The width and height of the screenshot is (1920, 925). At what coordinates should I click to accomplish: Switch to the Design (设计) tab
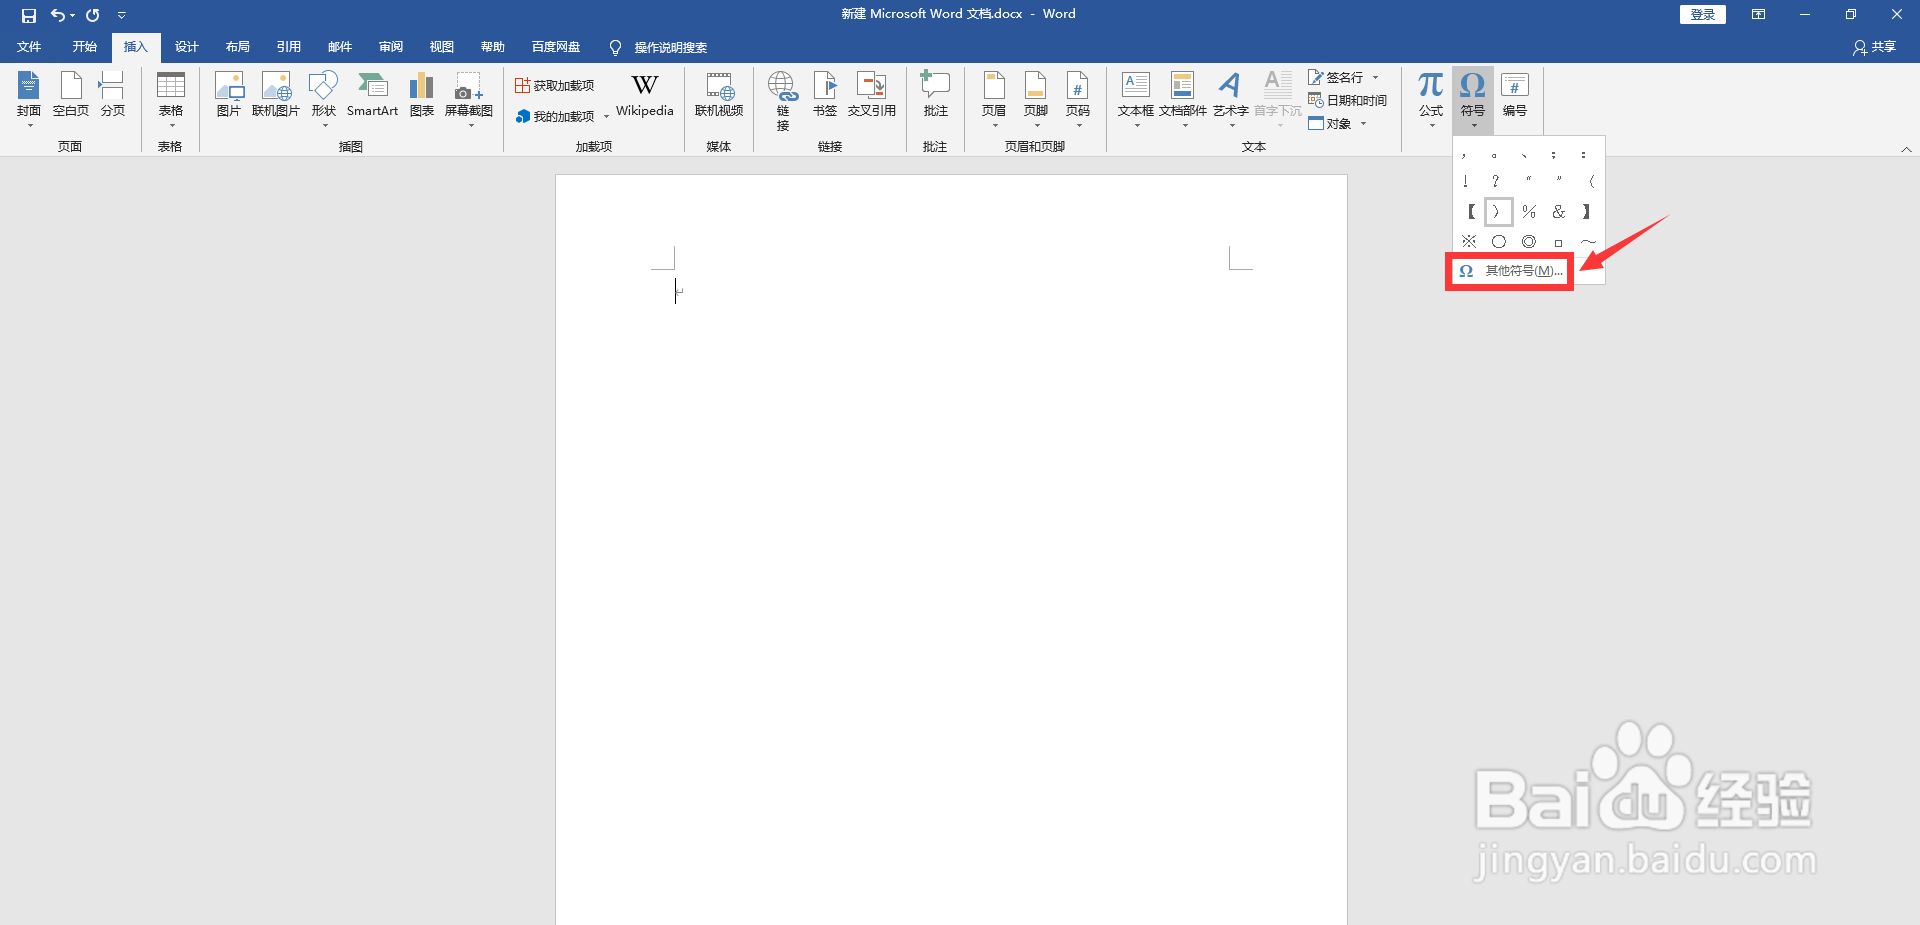pyautogui.click(x=187, y=47)
